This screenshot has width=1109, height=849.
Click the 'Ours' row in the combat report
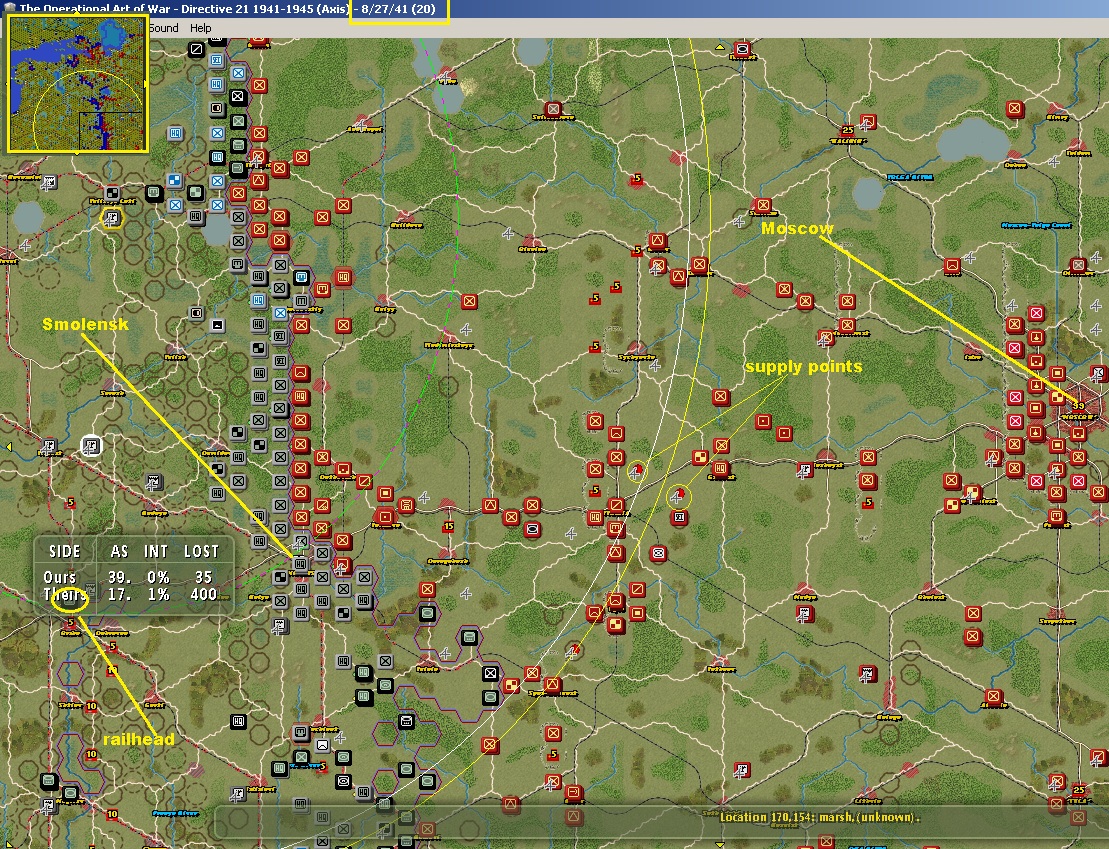pyautogui.click(x=133, y=577)
